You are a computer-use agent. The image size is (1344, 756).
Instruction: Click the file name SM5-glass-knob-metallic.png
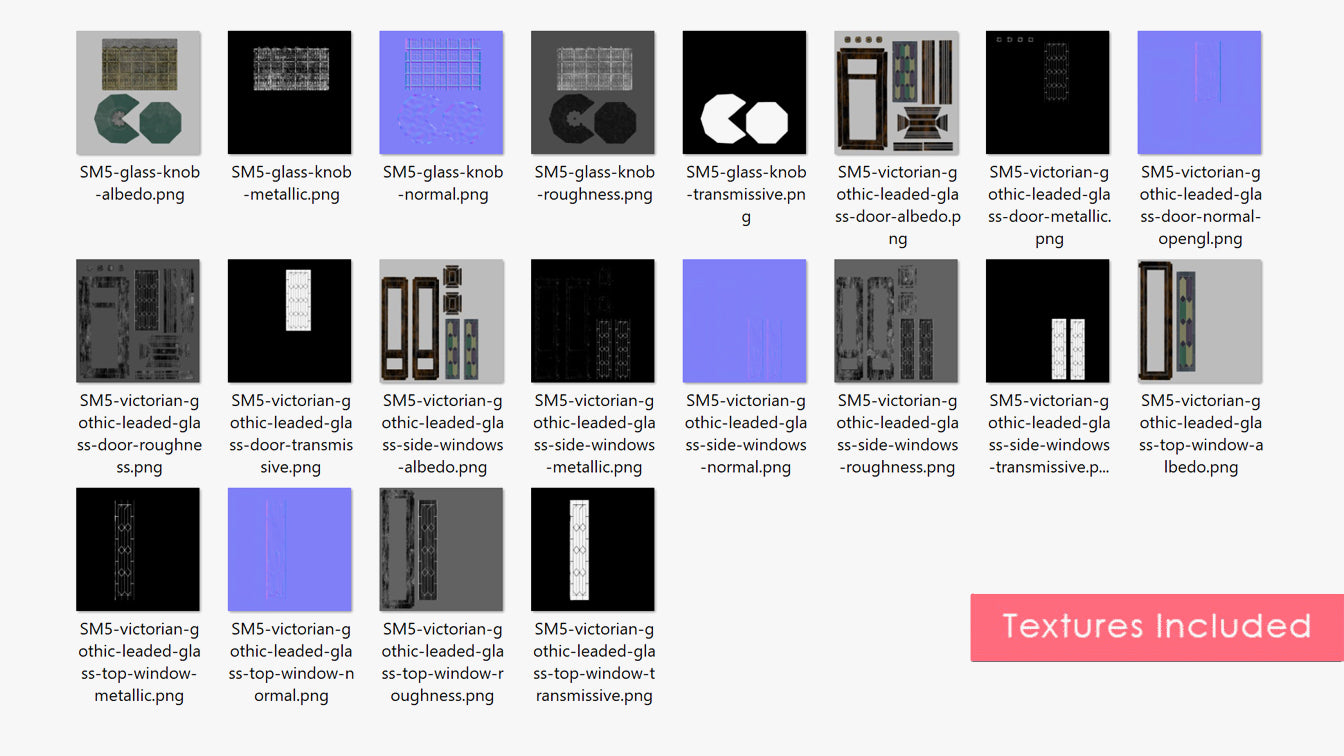point(291,183)
